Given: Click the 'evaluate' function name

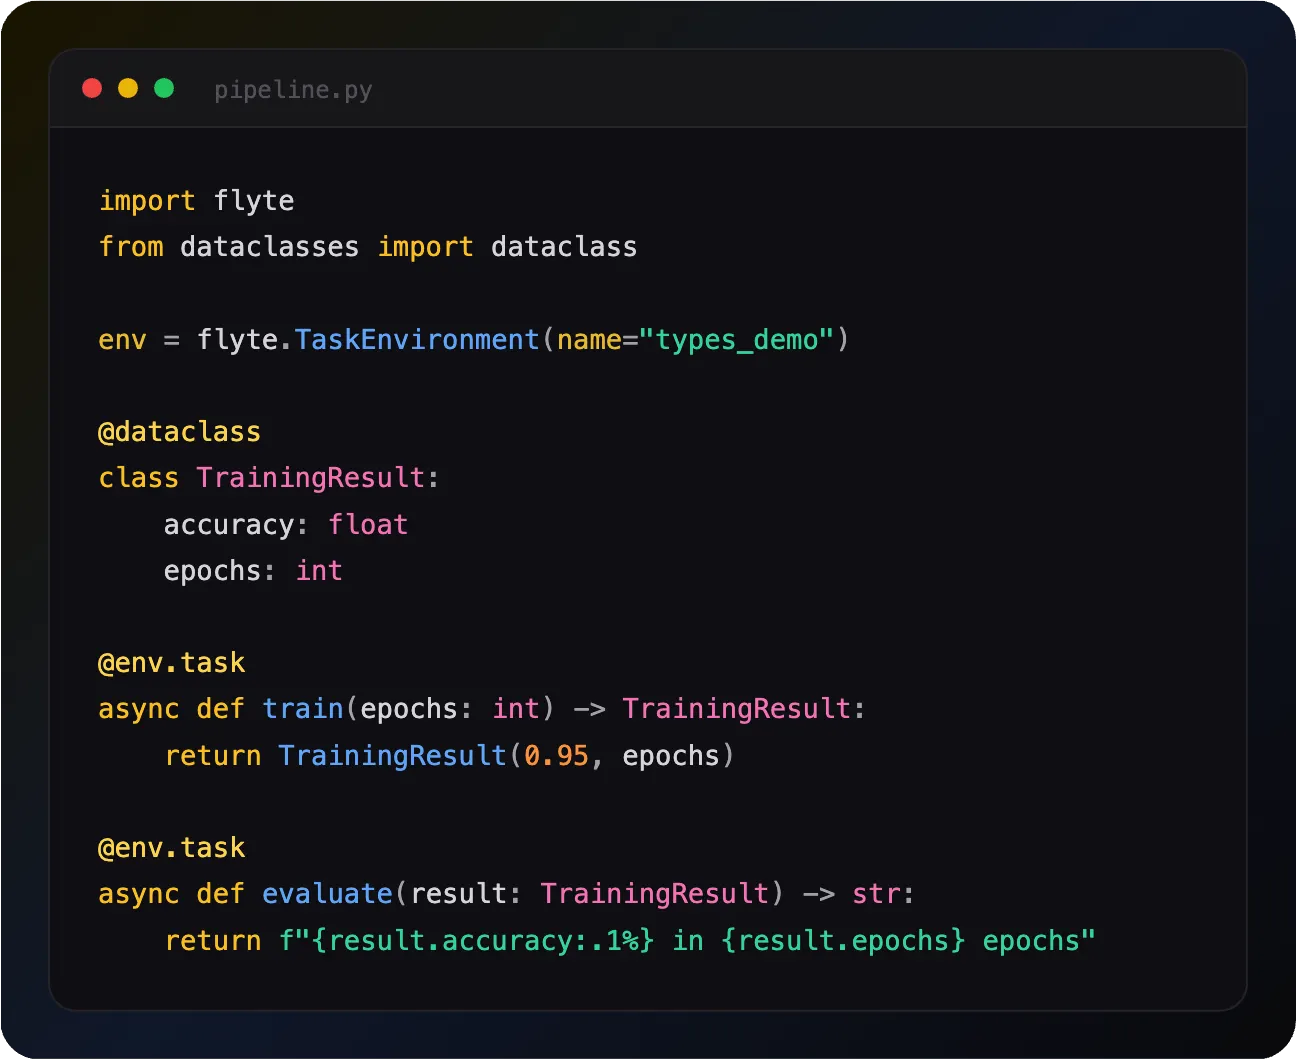Looking at the screenshot, I should click(x=328, y=894).
